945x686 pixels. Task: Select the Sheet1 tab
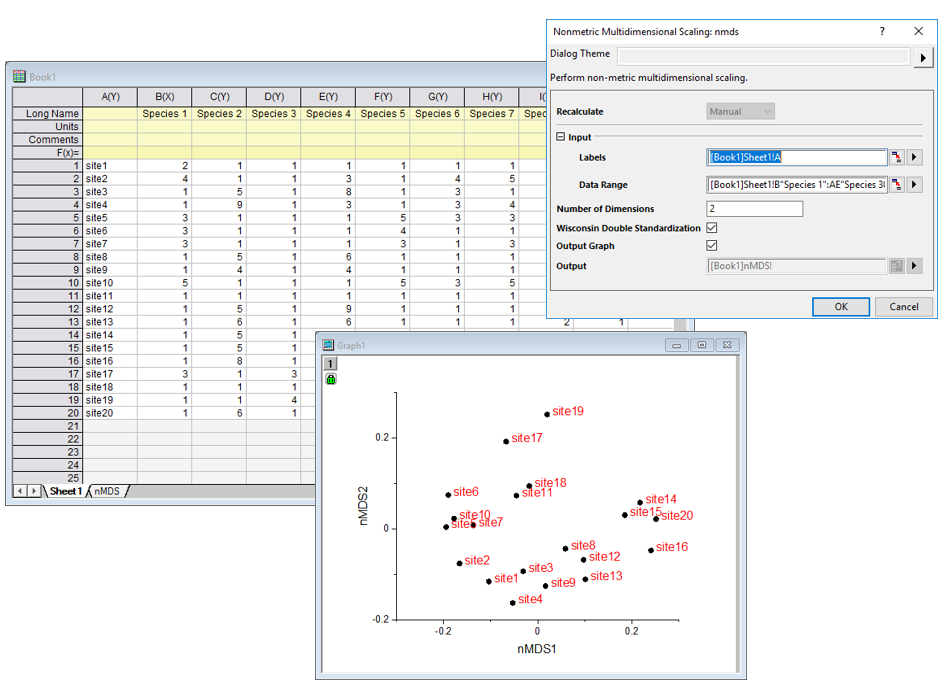66,491
